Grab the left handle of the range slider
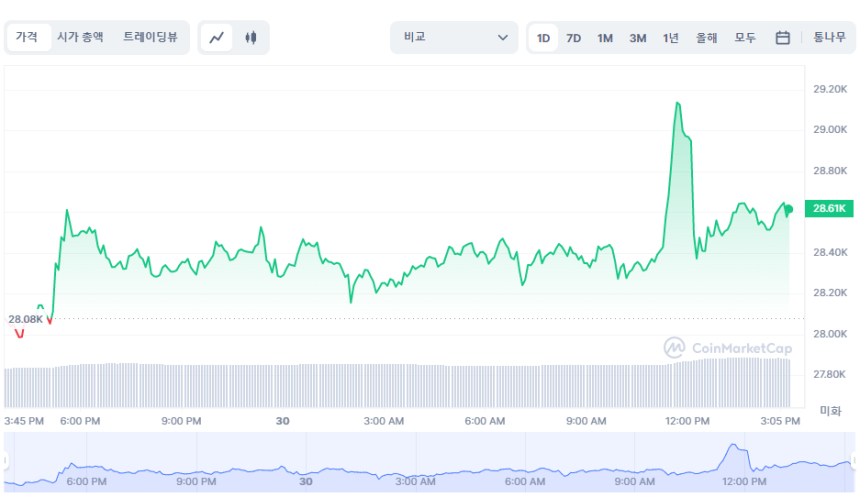Image resolution: width=860 pixels, height=497 pixels. (4, 461)
